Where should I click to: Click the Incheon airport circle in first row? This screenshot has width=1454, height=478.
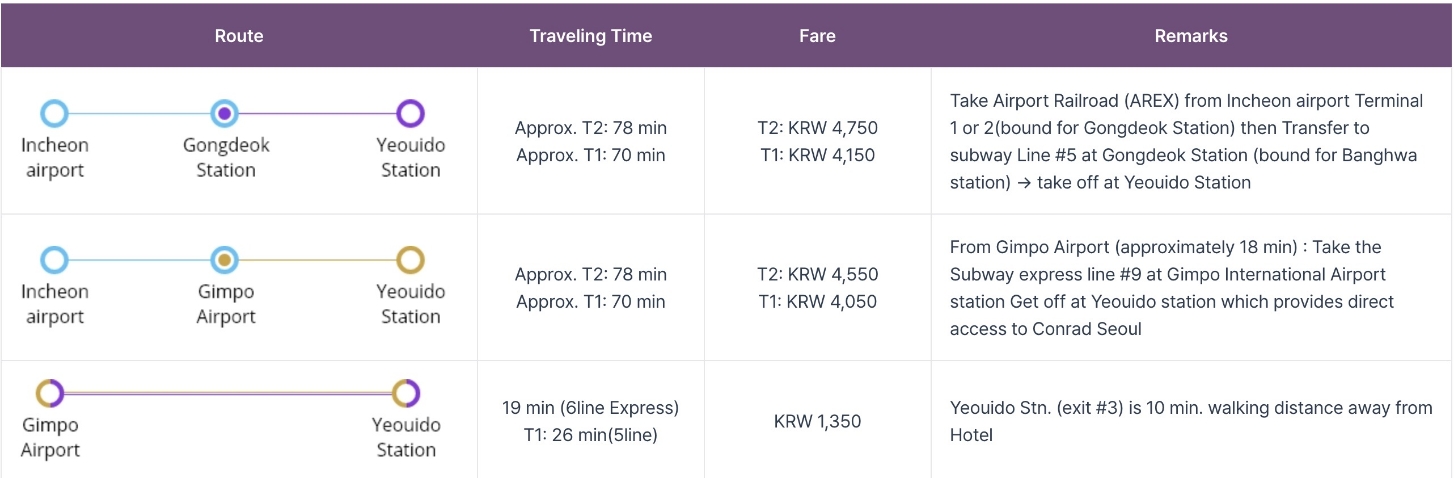point(54,113)
